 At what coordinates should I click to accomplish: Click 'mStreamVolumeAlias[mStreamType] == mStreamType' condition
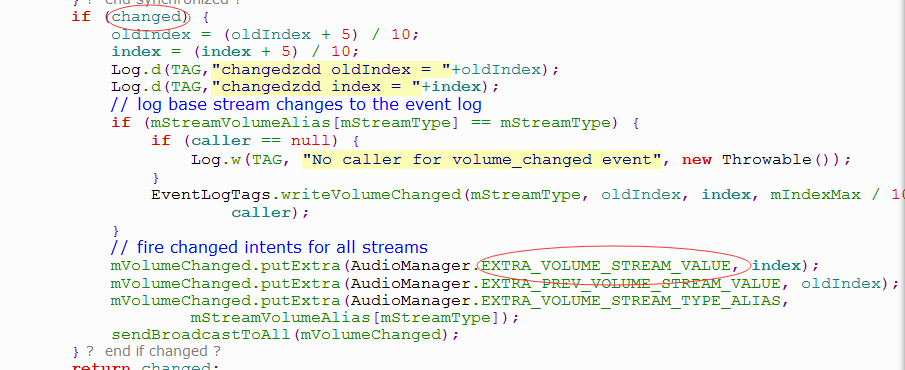coord(381,123)
